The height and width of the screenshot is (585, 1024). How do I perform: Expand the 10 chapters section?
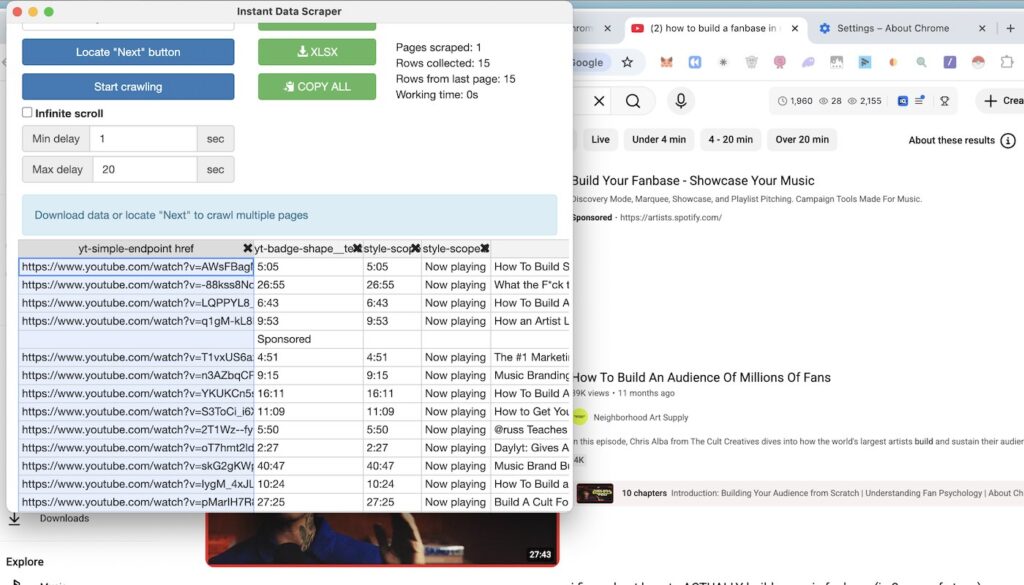coord(645,493)
